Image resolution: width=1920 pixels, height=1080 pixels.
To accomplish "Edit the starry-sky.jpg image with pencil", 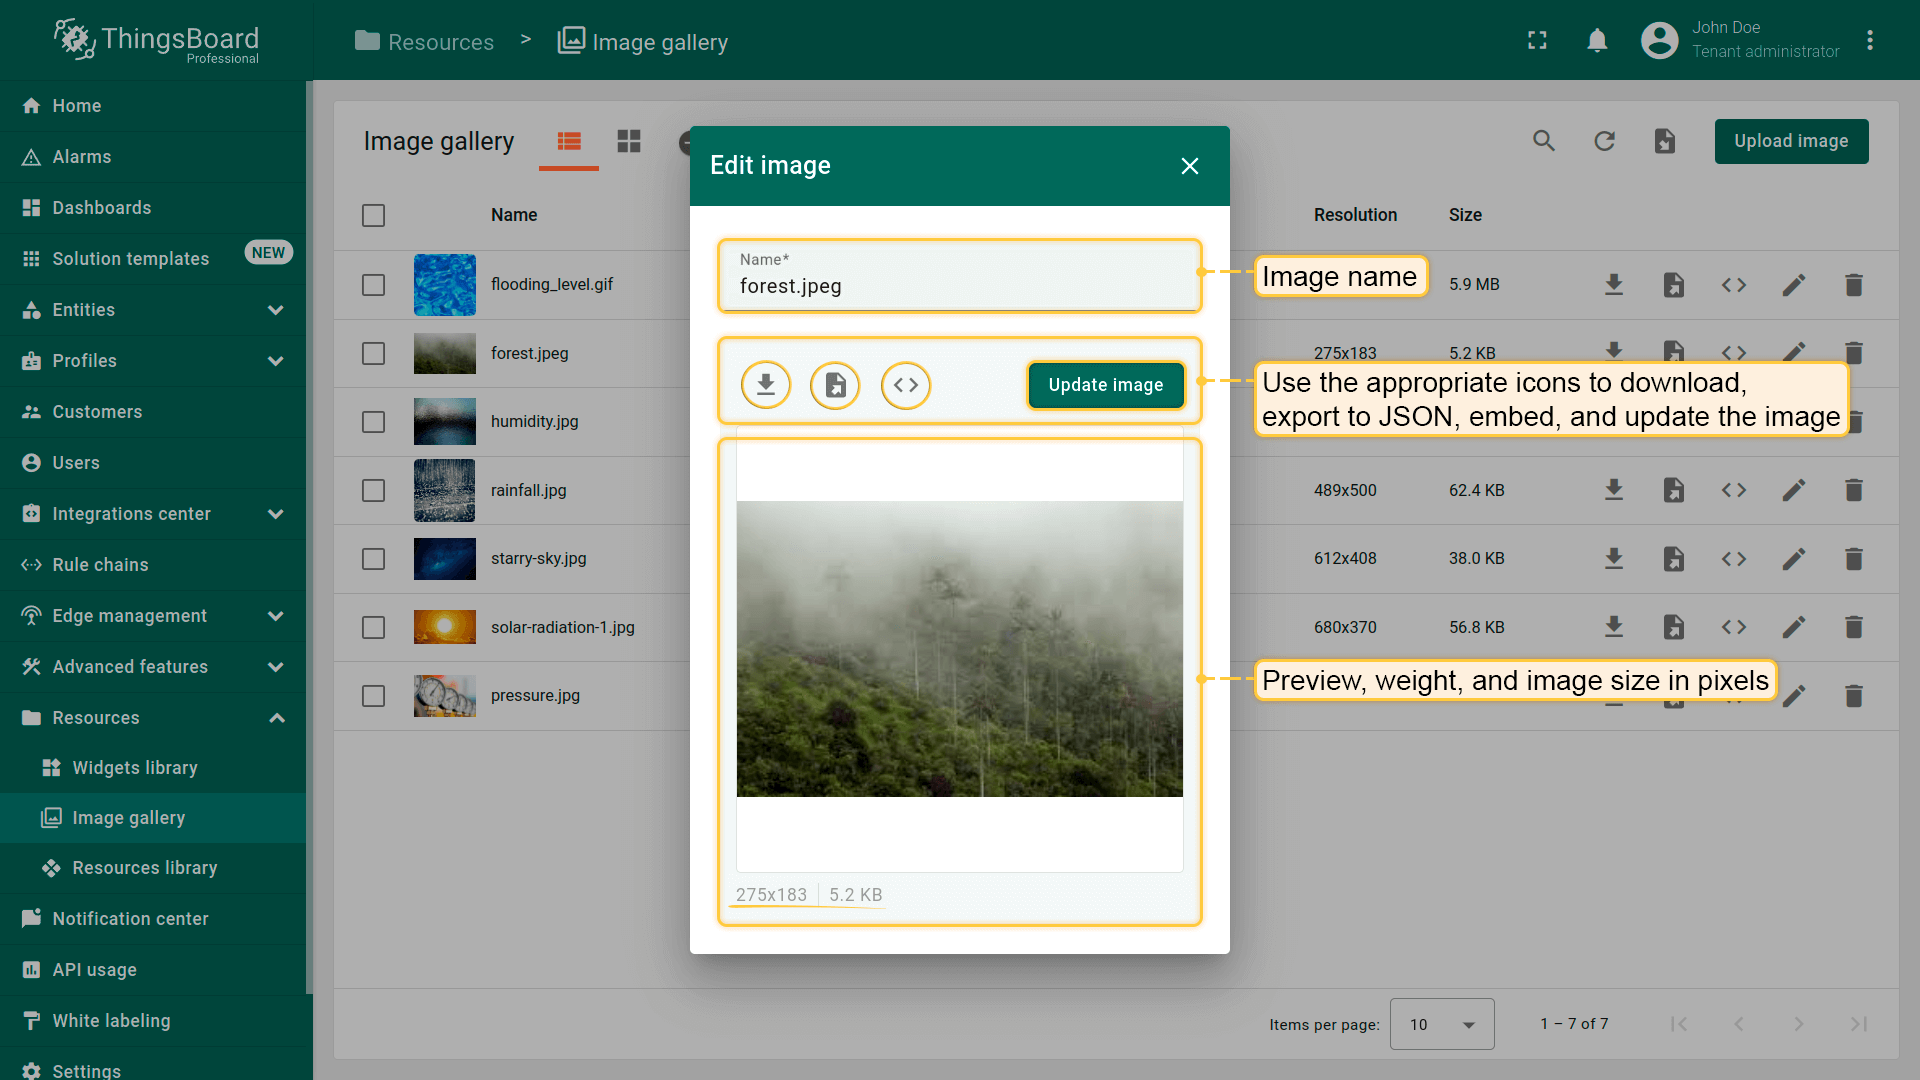I will 1793,558.
